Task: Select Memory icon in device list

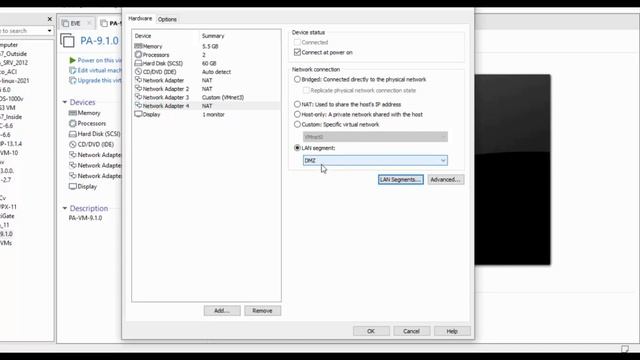Action: (138, 46)
